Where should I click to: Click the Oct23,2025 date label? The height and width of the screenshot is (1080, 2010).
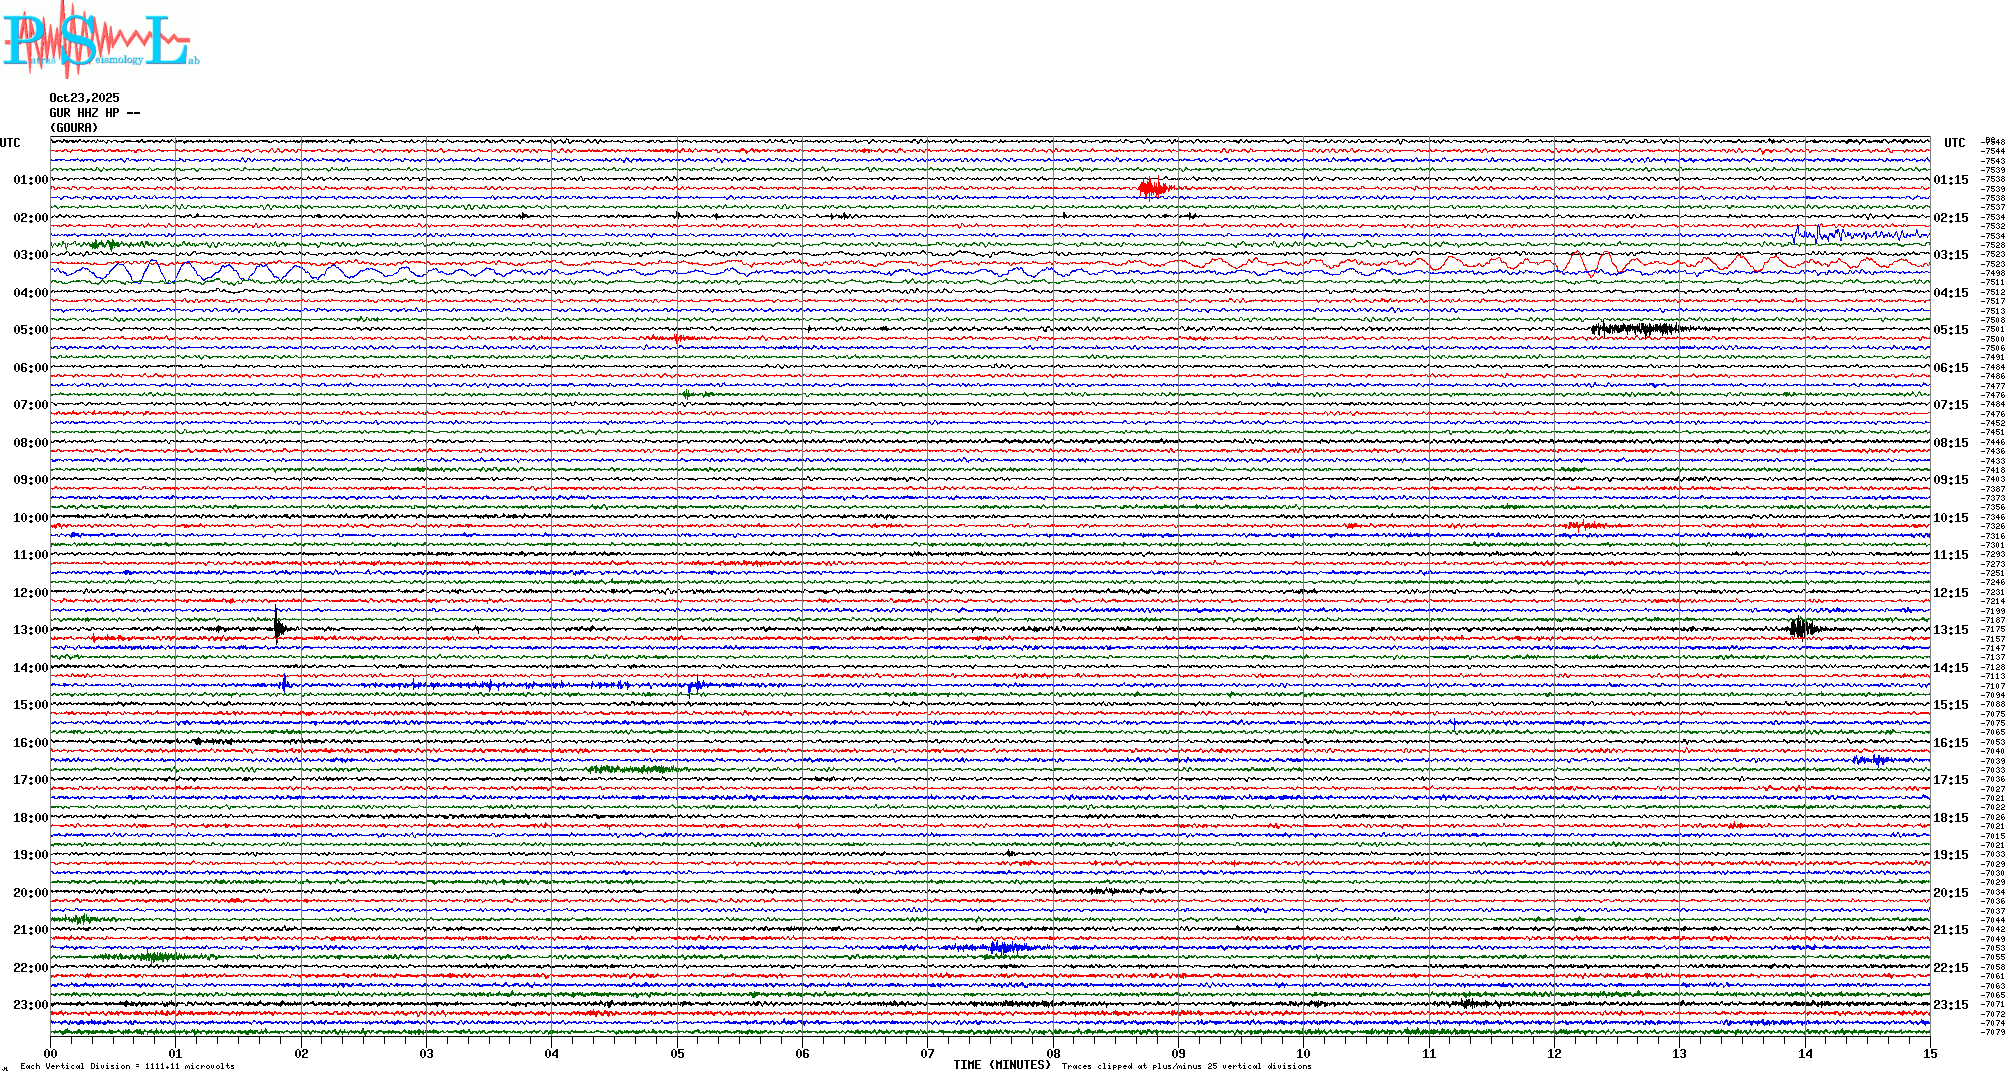pyautogui.click(x=84, y=98)
